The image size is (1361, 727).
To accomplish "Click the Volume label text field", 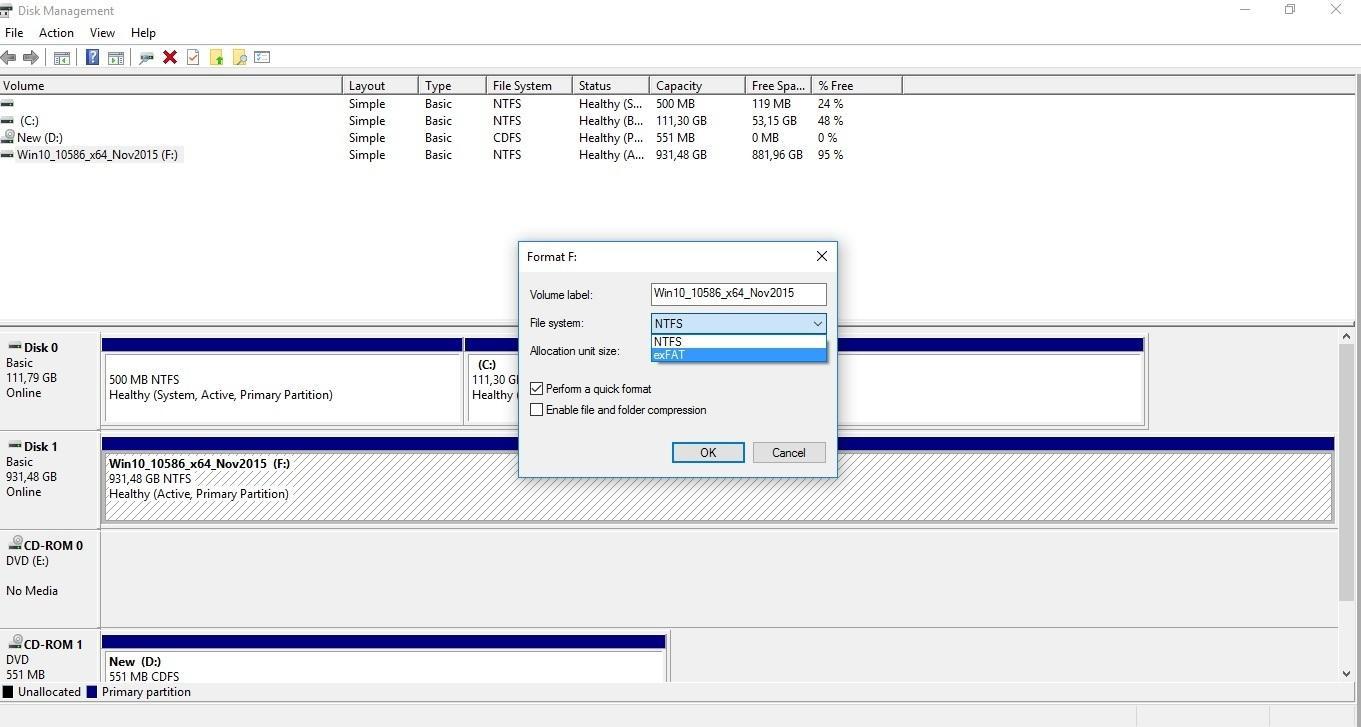I will pyautogui.click(x=738, y=294).
